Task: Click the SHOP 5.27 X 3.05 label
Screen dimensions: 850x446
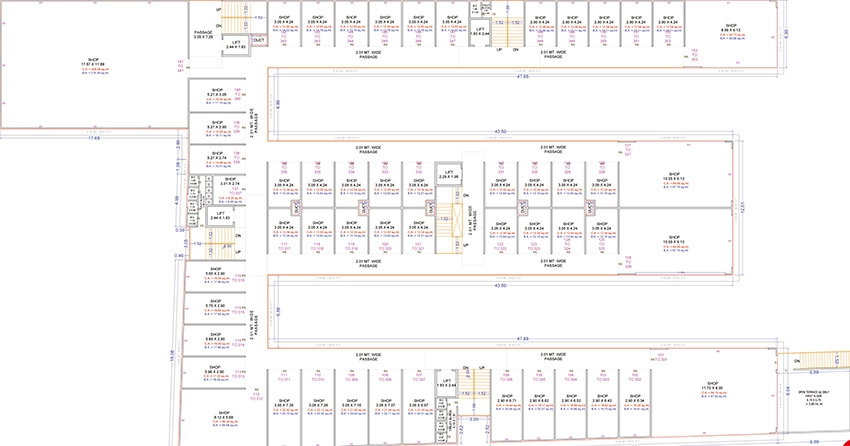Action: [217, 92]
